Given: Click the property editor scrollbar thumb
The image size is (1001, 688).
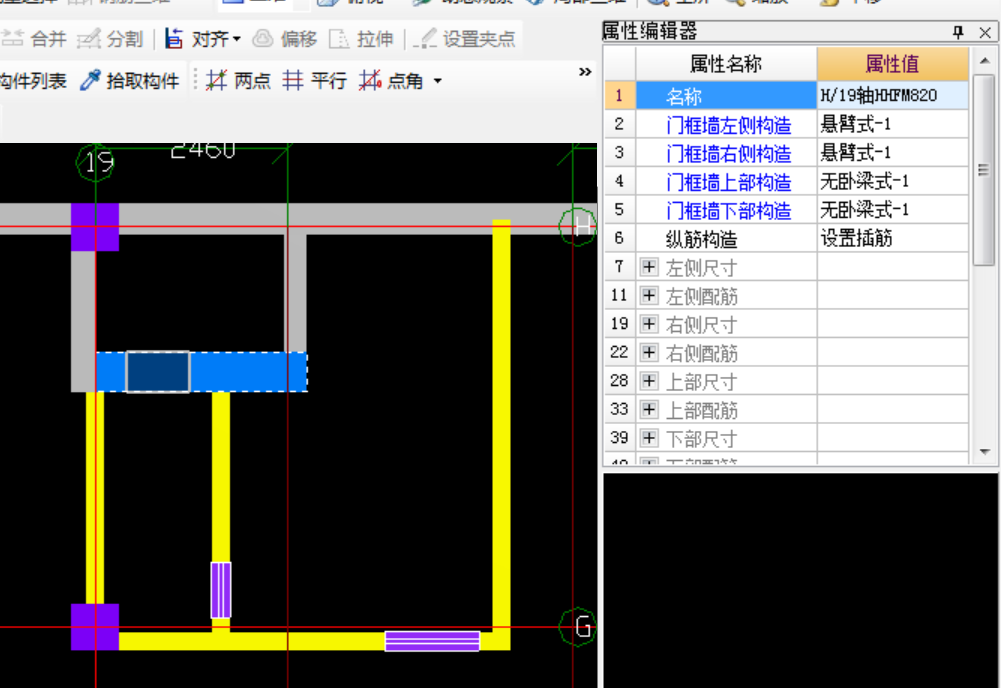Looking at the screenshot, I should (984, 169).
